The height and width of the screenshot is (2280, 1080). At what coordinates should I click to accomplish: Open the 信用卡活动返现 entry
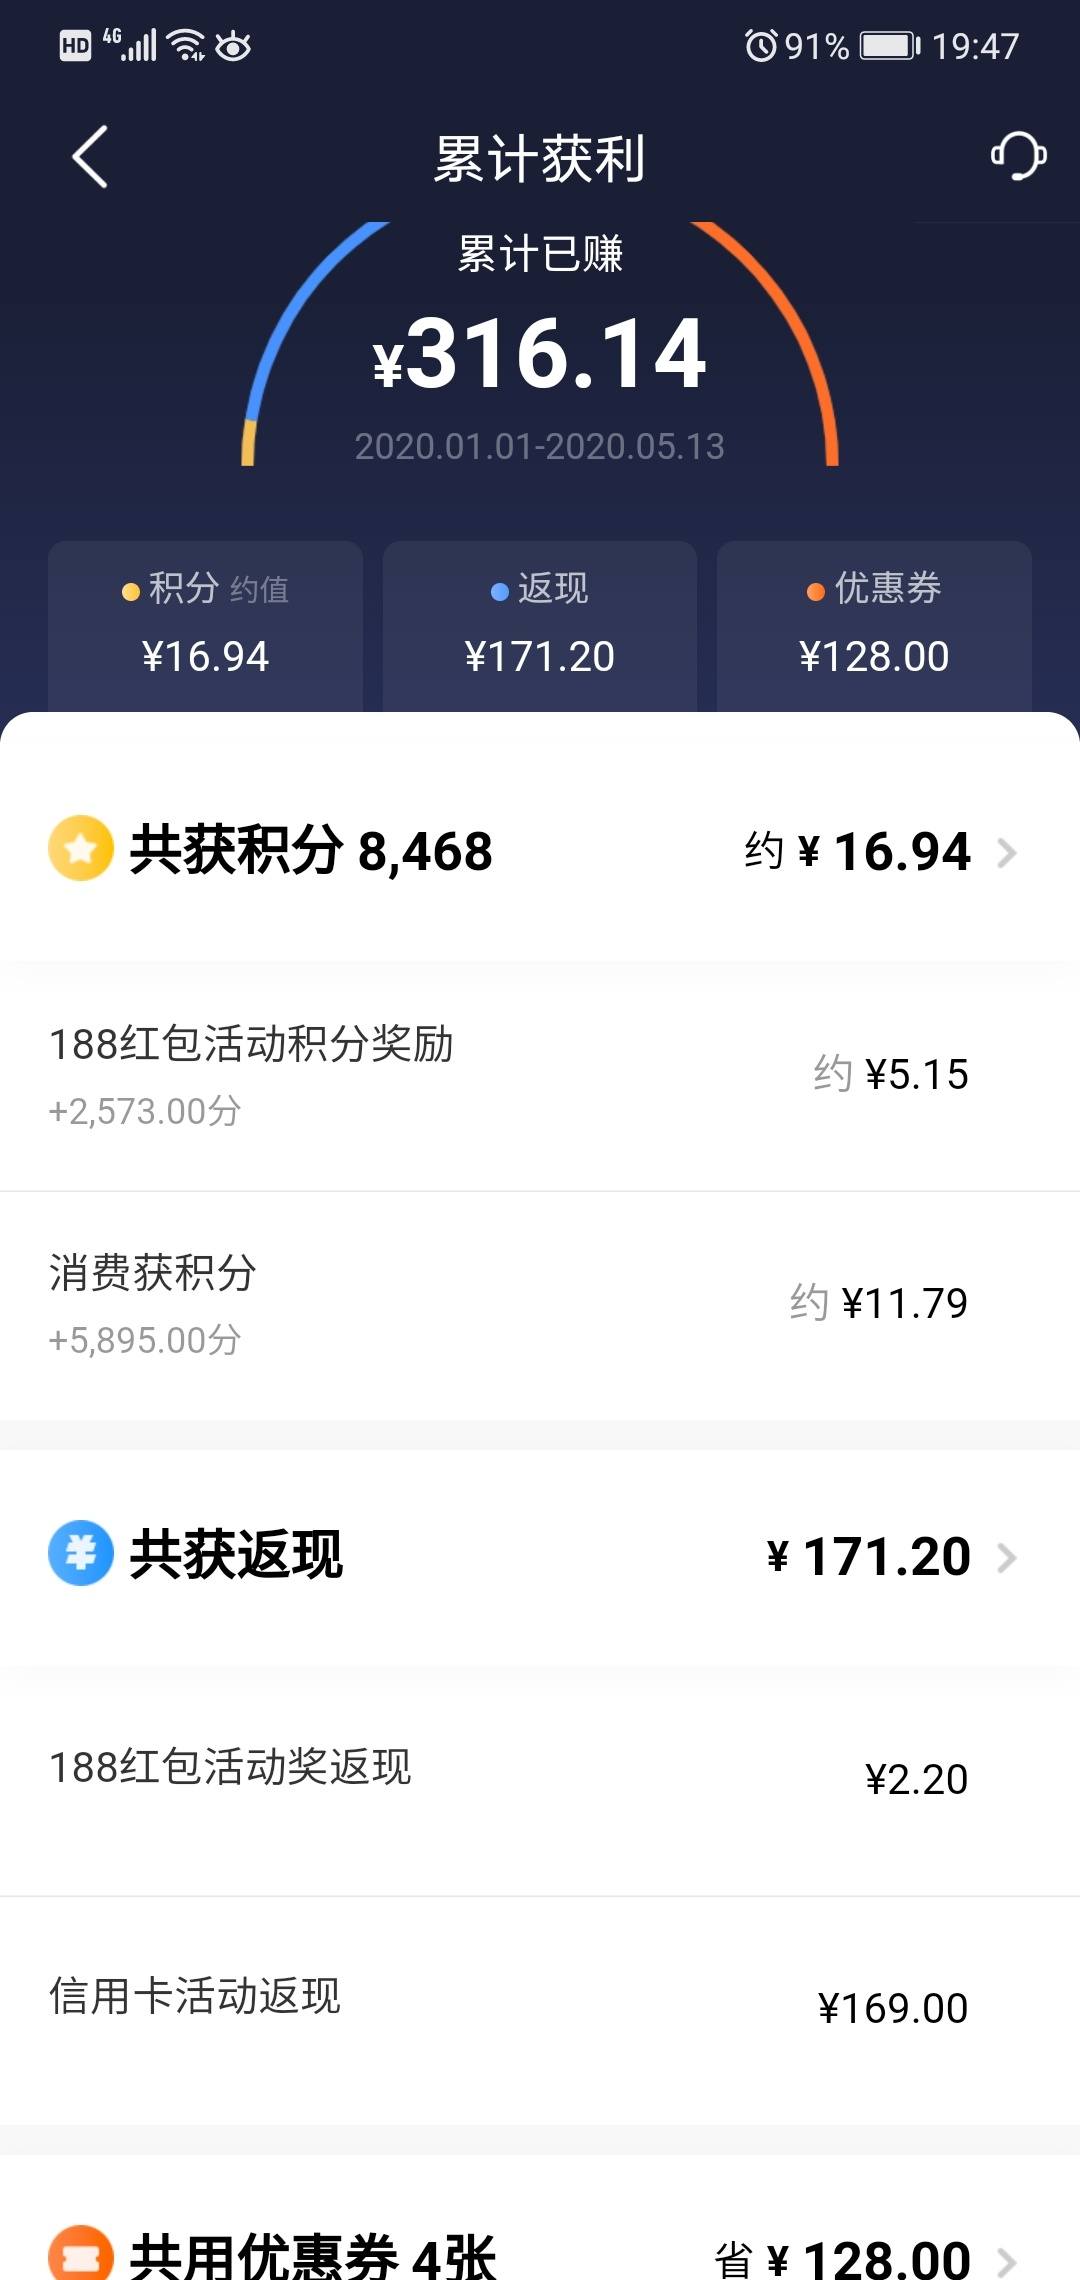540,2008
